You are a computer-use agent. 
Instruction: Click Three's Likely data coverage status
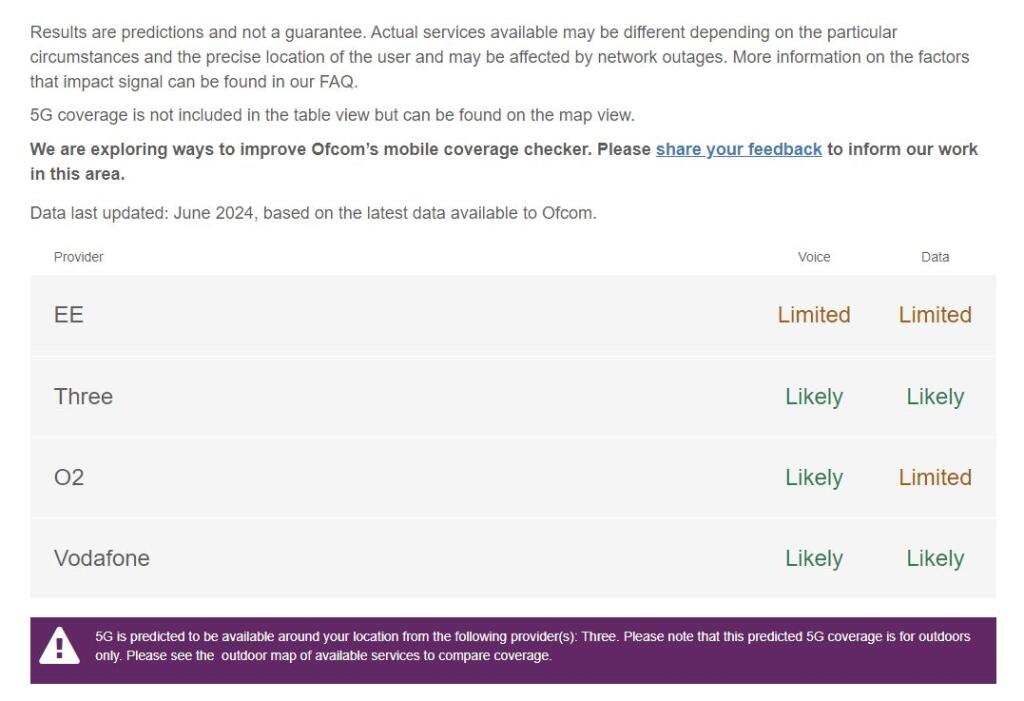pos(935,396)
